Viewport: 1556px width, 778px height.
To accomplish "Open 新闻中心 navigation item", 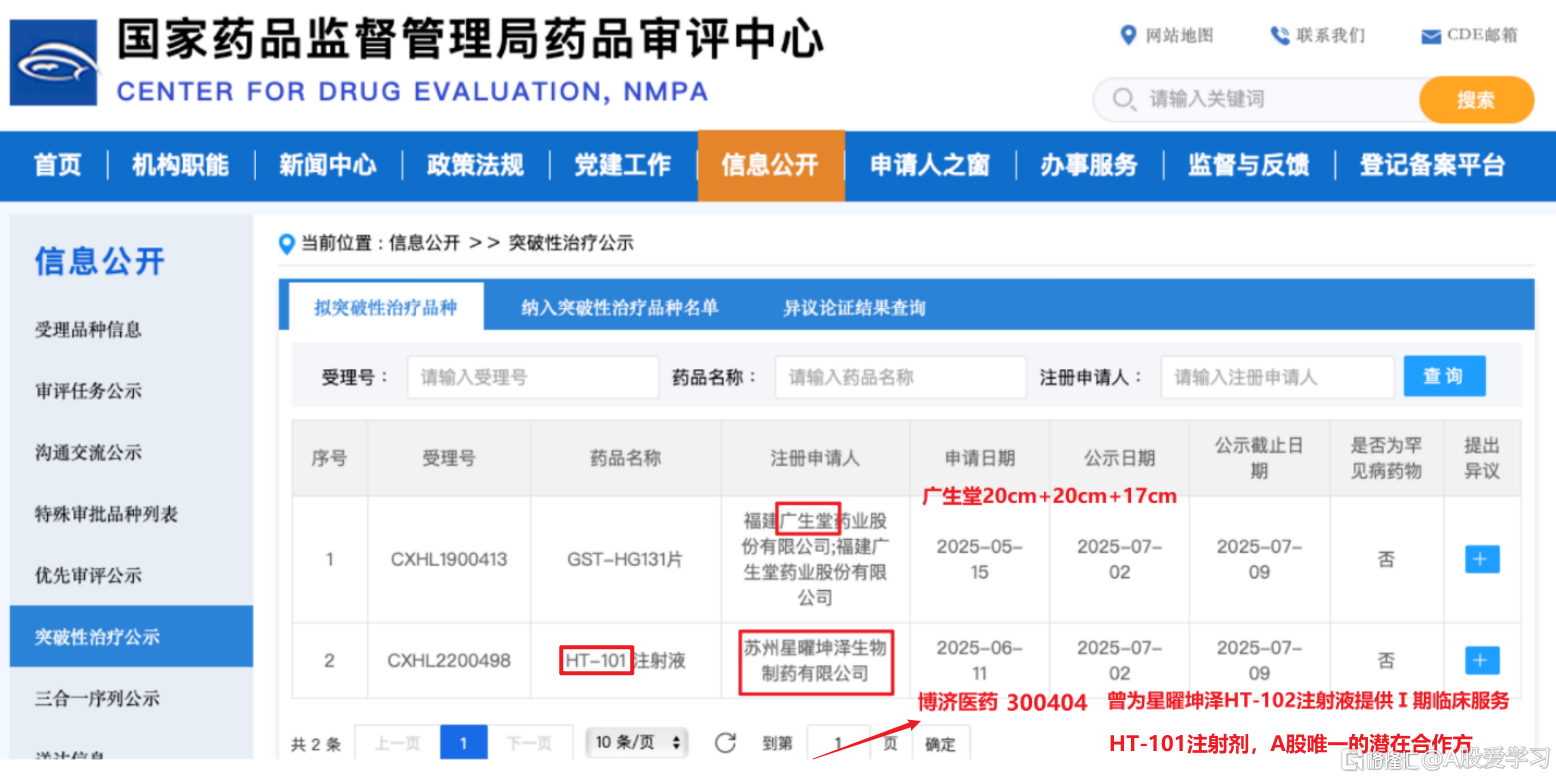I will tap(327, 165).
